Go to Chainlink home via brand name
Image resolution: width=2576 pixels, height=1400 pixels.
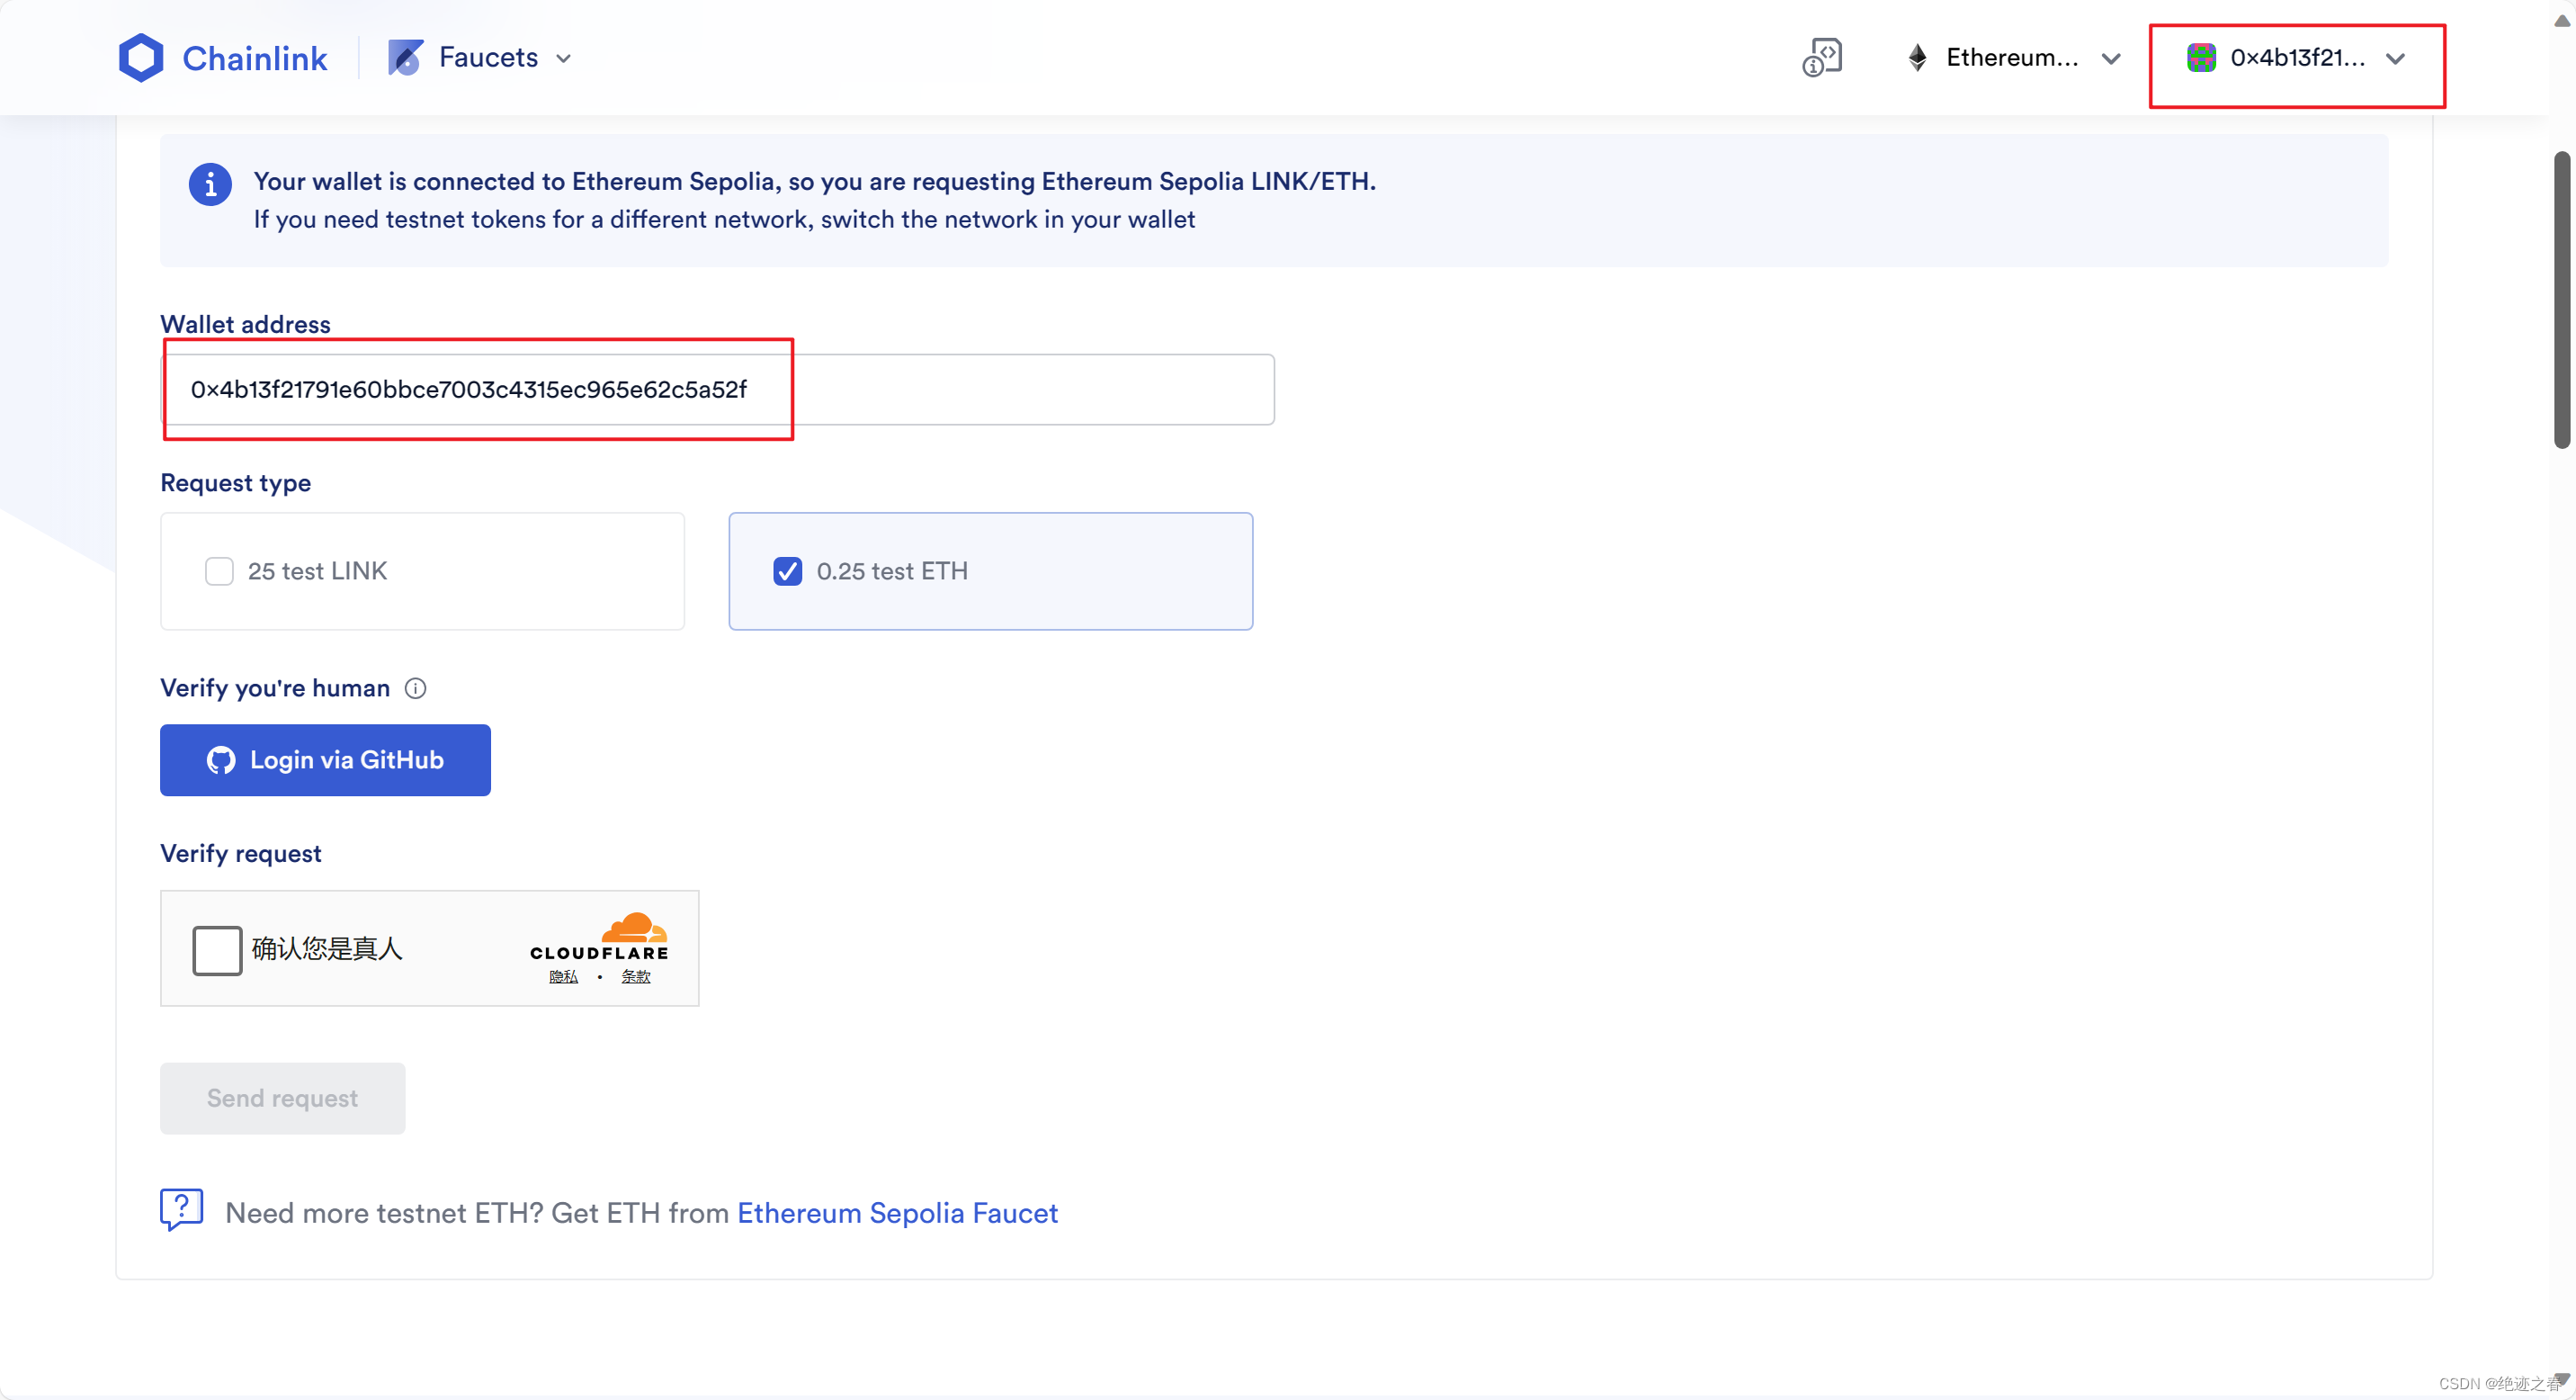[254, 58]
